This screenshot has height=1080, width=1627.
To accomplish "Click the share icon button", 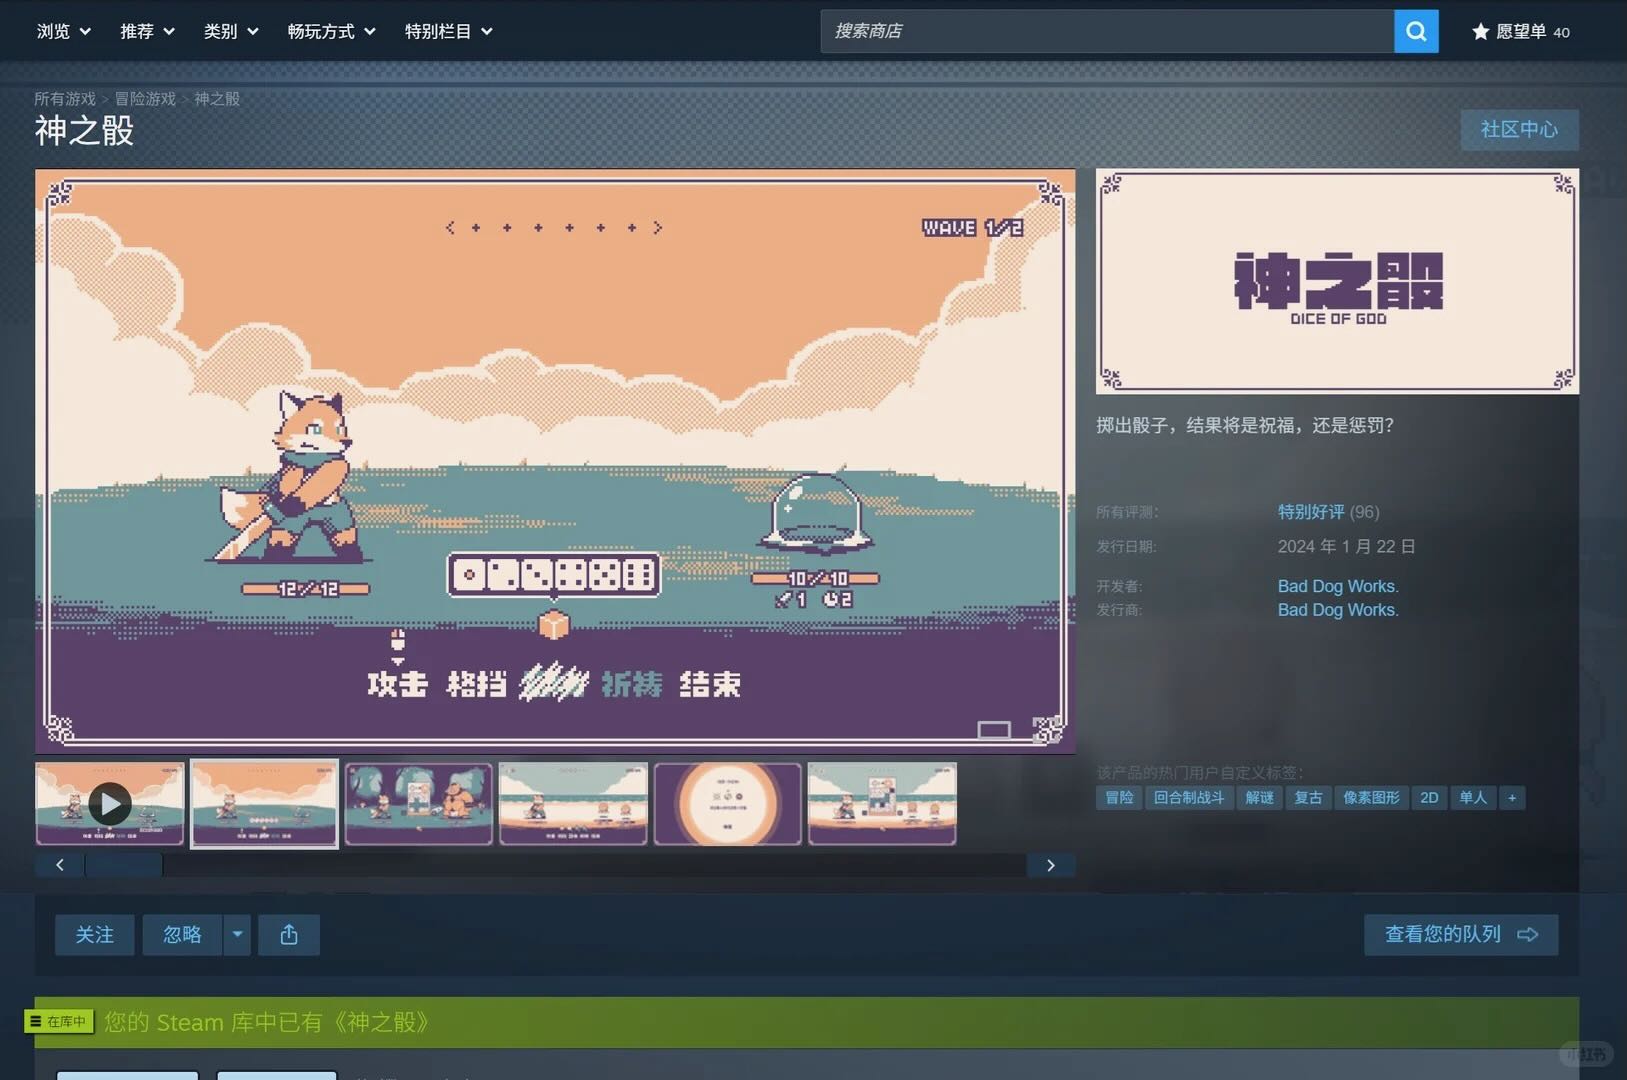I will [x=289, y=935].
